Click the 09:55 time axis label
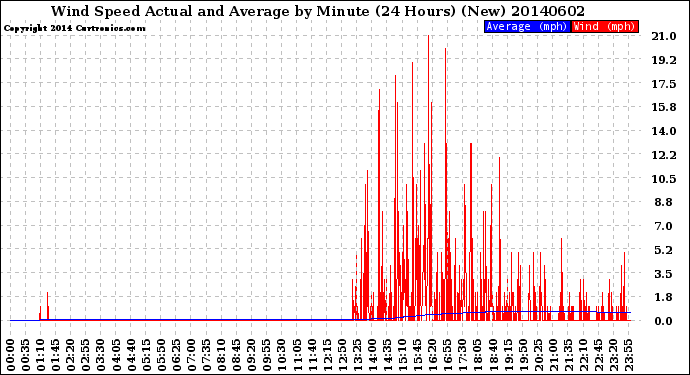Viewport: 690px width, 375px height. pyautogui.click(x=267, y=355)
